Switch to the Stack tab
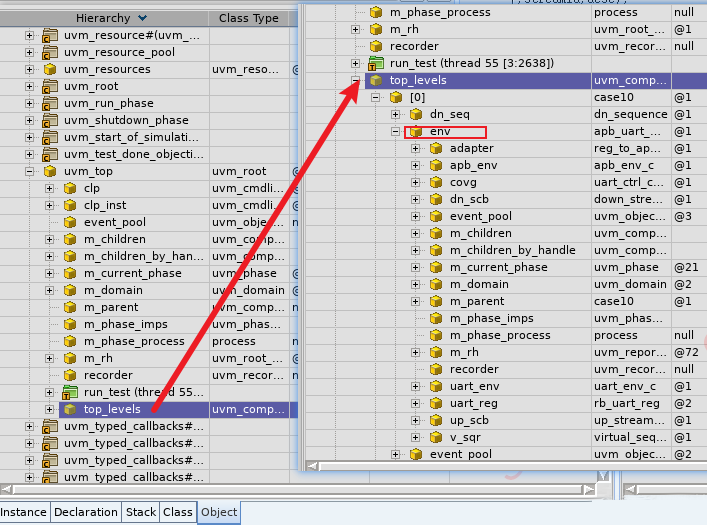 [x=141, y=512]
